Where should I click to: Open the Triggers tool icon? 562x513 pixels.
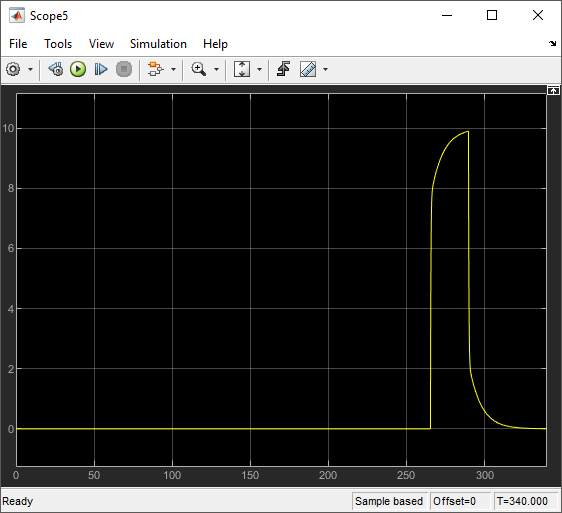click(284, 69)
